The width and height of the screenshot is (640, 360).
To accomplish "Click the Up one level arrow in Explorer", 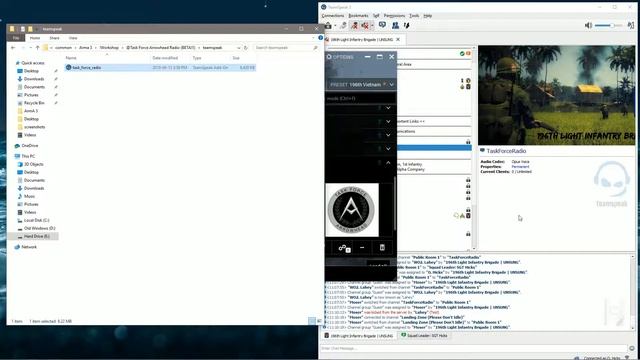I will 38,48.
